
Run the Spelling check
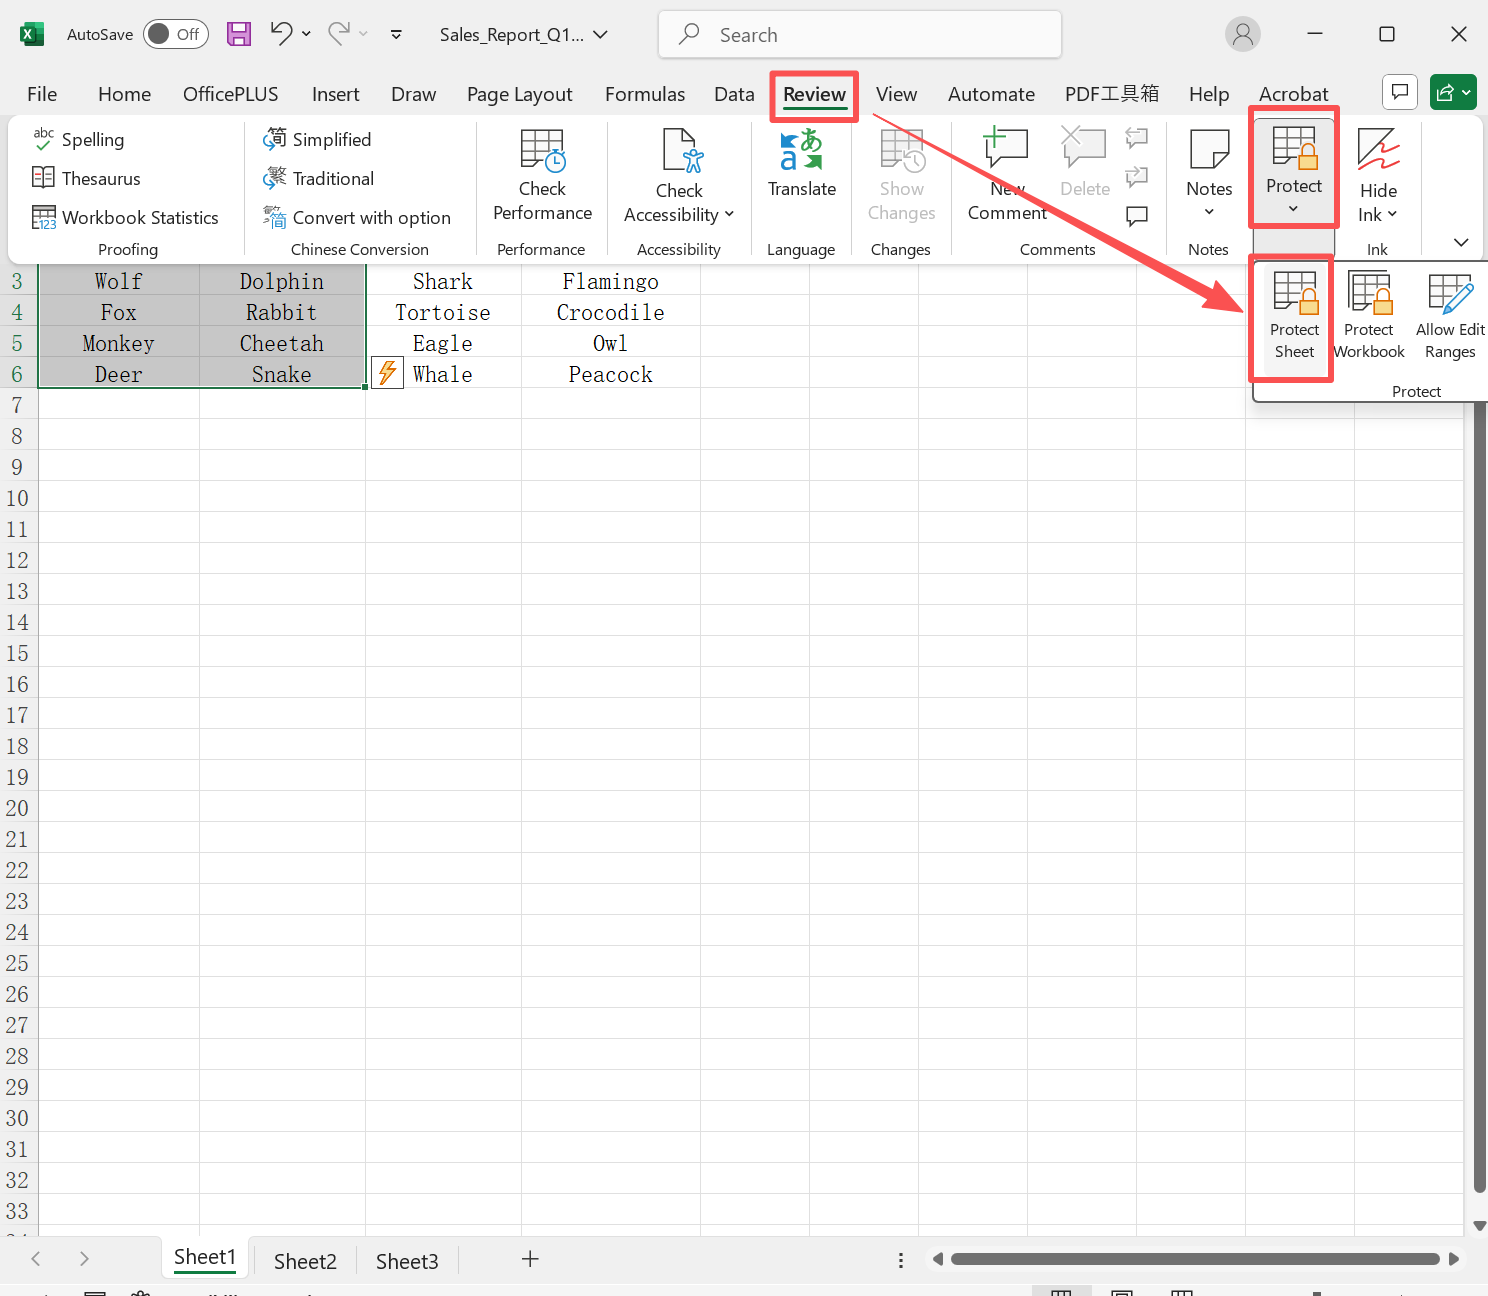[80, 139]
